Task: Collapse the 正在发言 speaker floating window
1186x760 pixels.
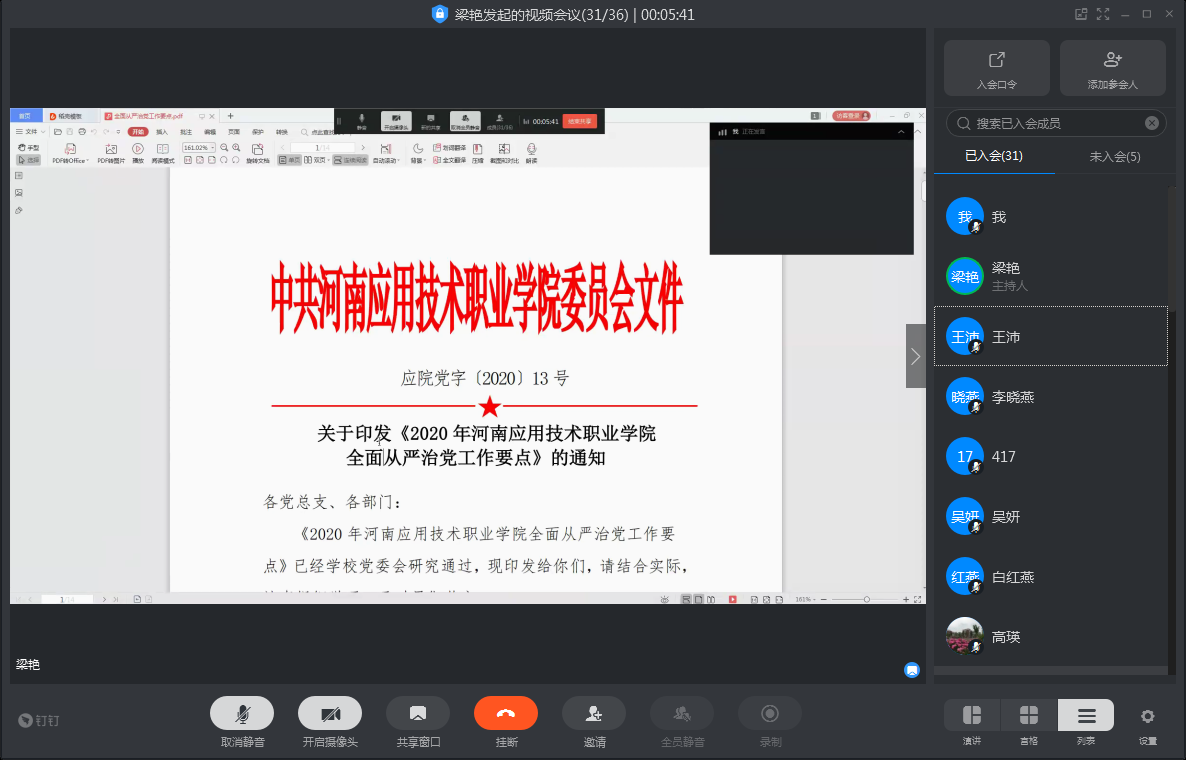Action: [x=900, y=132]
